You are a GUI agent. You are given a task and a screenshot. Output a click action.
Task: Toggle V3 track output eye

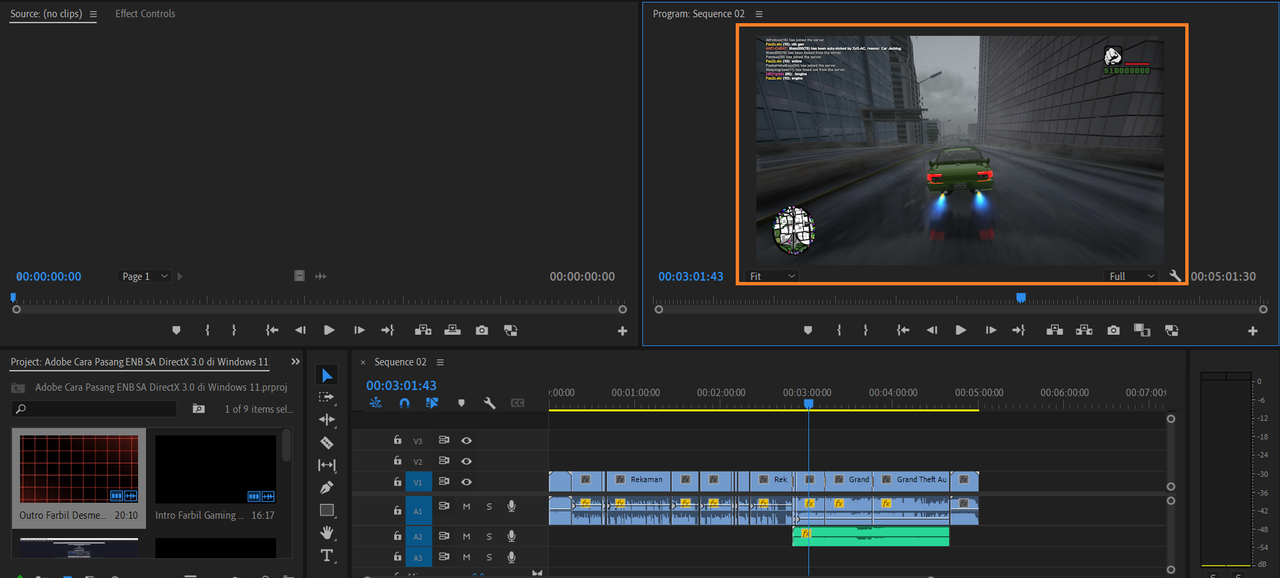tap(466, 440)
